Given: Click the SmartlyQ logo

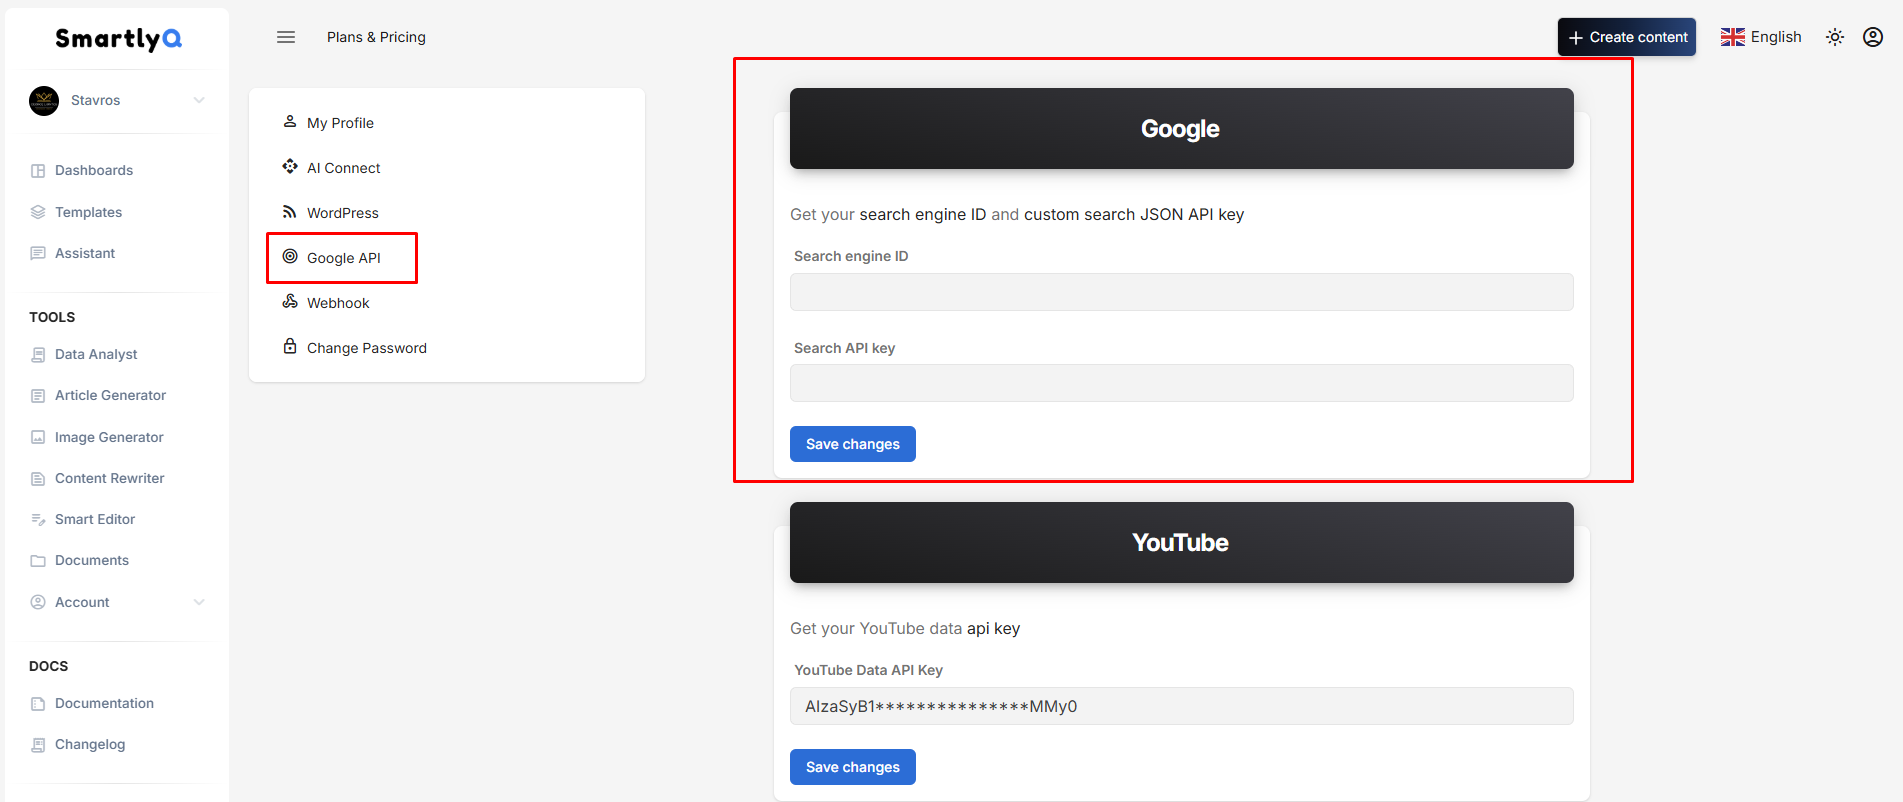Looking at the screenshot, I should click(x=118, y=38).
